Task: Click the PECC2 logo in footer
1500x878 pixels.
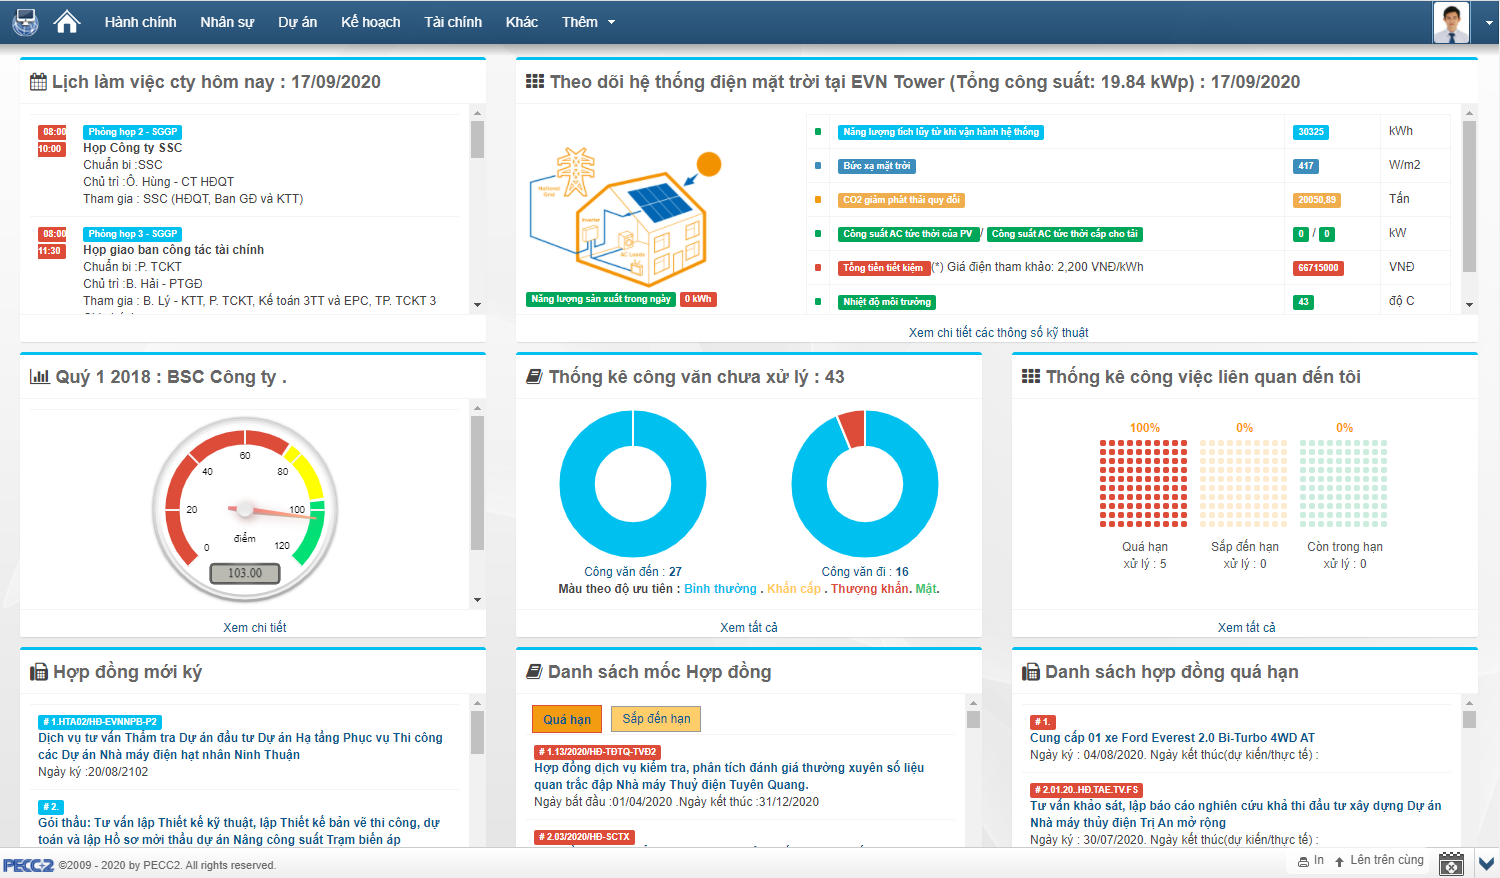Action: (x=28, y=865)
